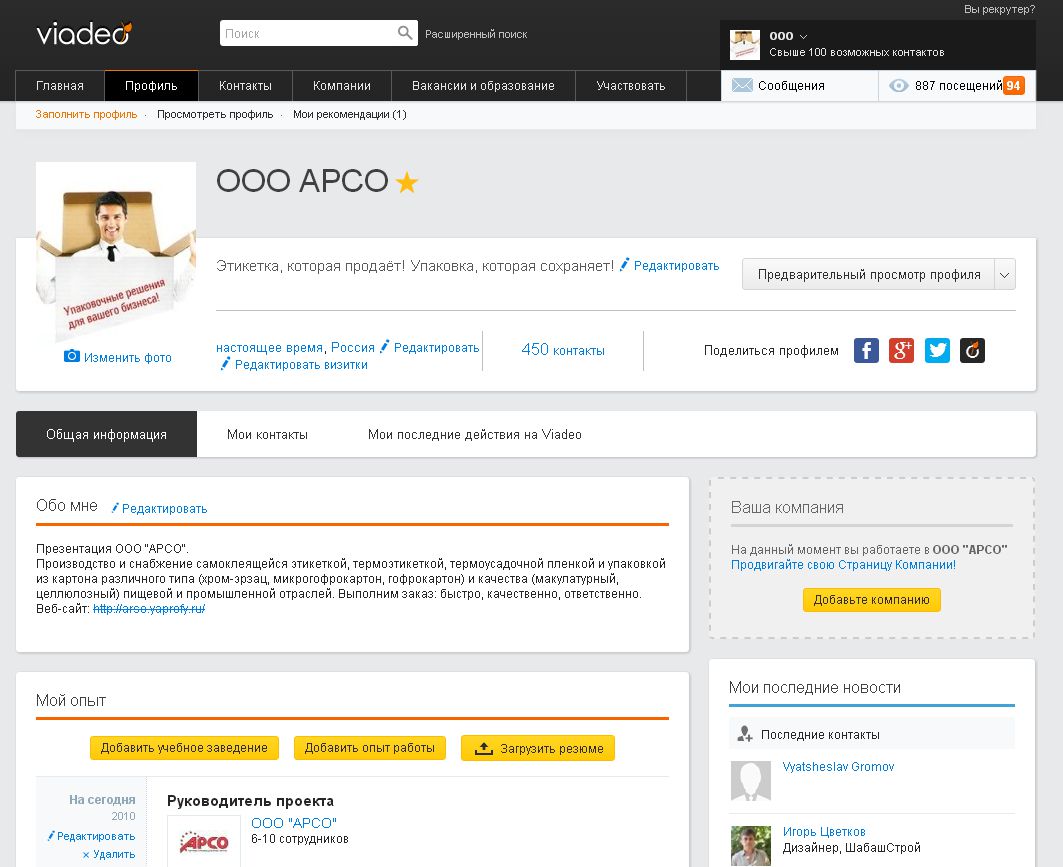The height and width of the screenshot is (867, 1063).
Task: Click the Добавьте компанию button
Action: (x=871, y=600)
